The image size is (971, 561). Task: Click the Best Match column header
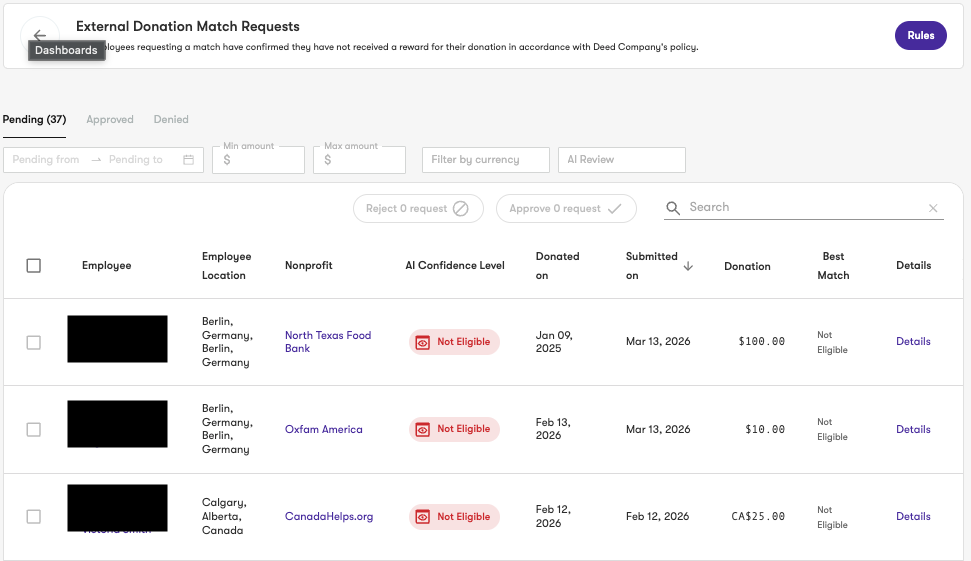point(833,266)
